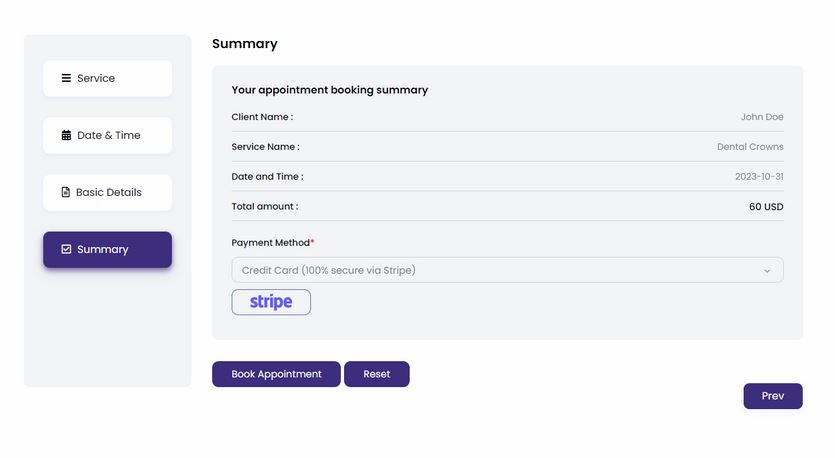This screenshot has width=835, height=458.
Task: Click Book Appointment button
Action: [276, 374]
